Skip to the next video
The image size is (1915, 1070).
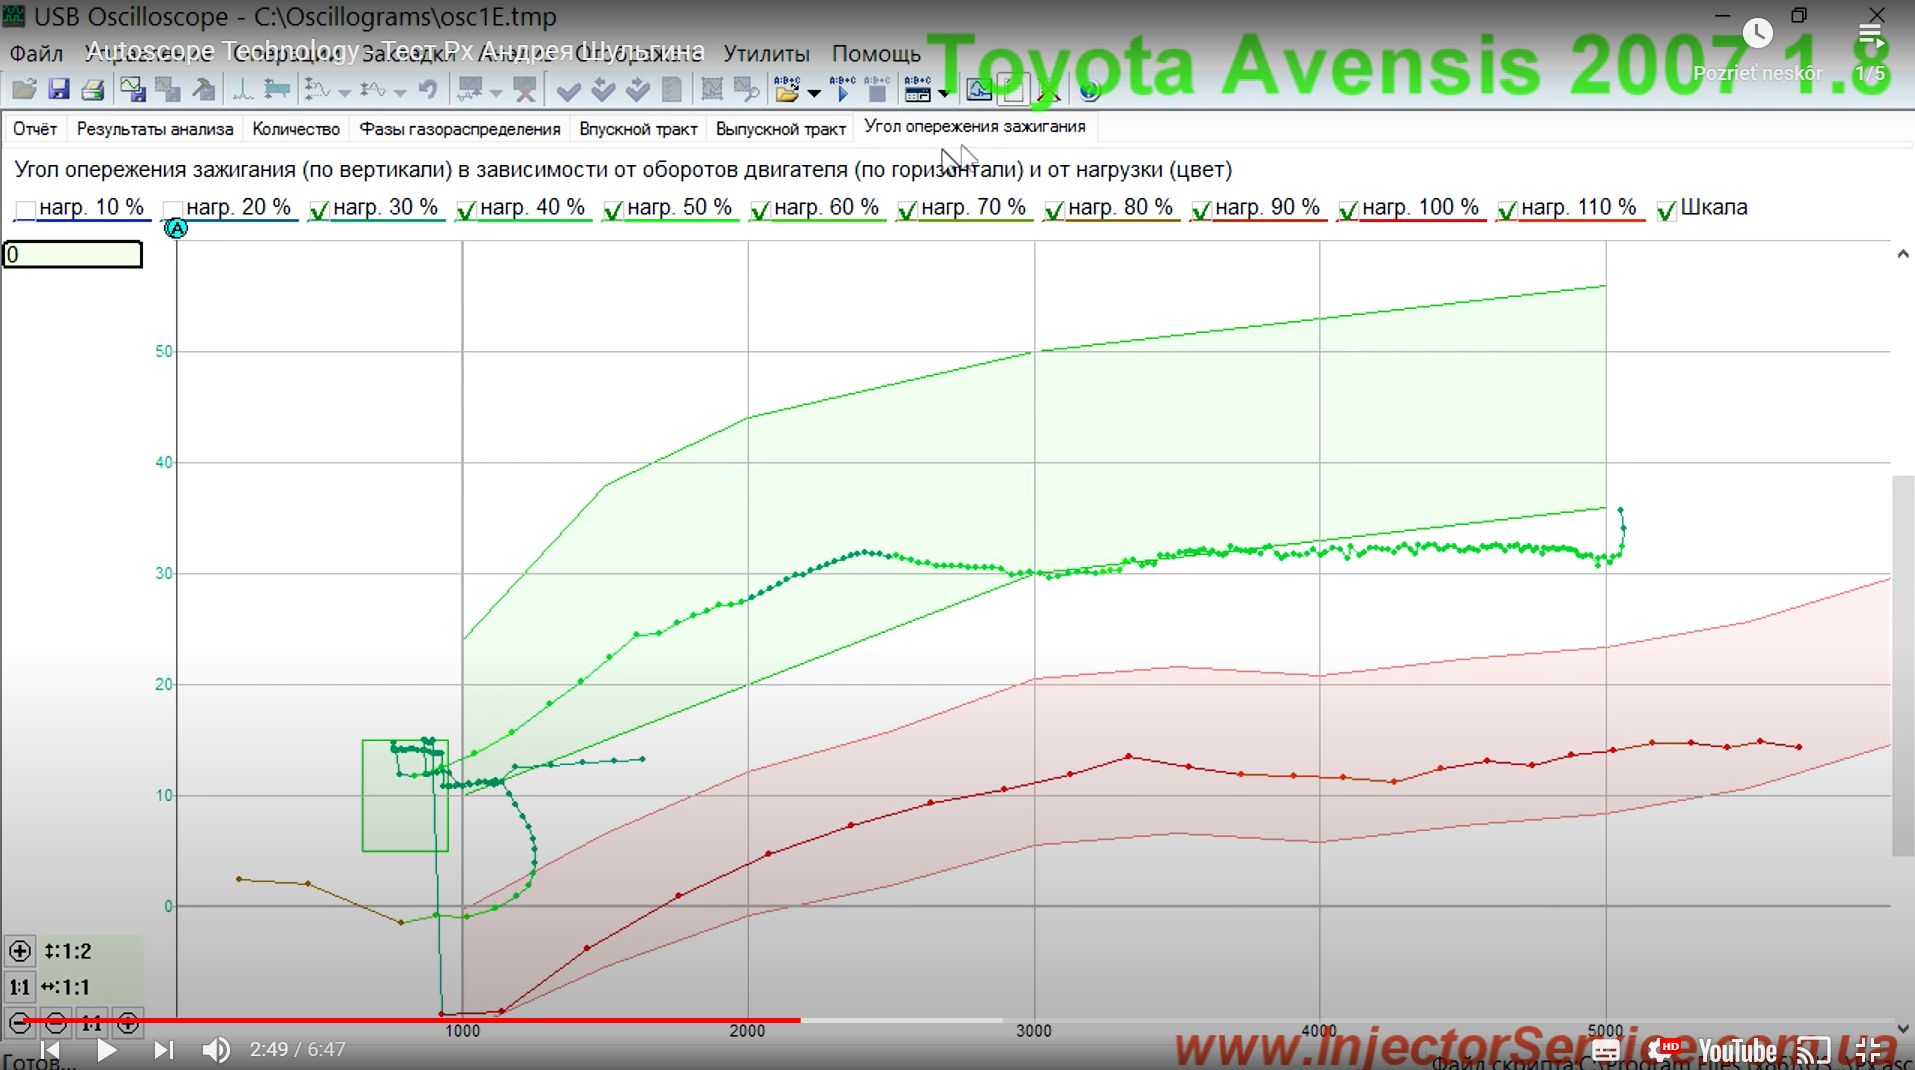(164, 1050)
